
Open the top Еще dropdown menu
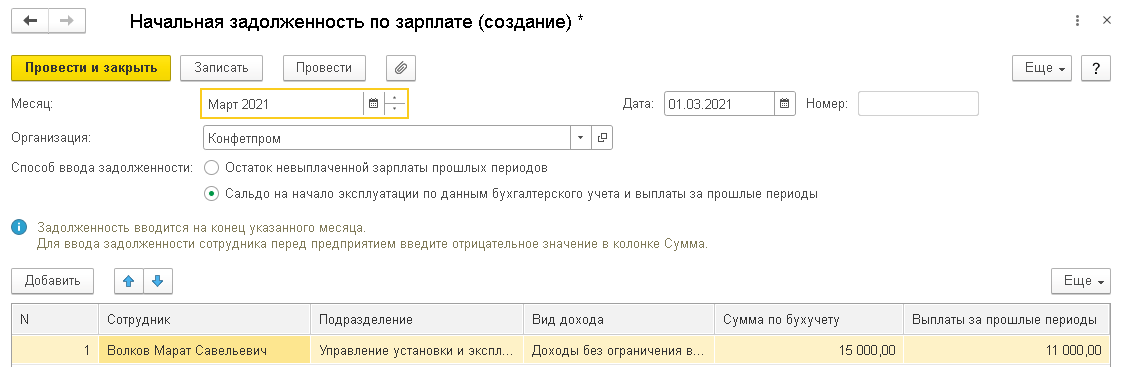pos(1042,68)
